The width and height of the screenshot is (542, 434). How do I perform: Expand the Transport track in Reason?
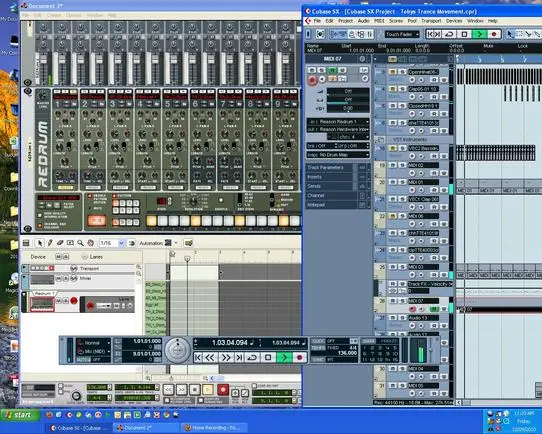[x=25, y=268]
